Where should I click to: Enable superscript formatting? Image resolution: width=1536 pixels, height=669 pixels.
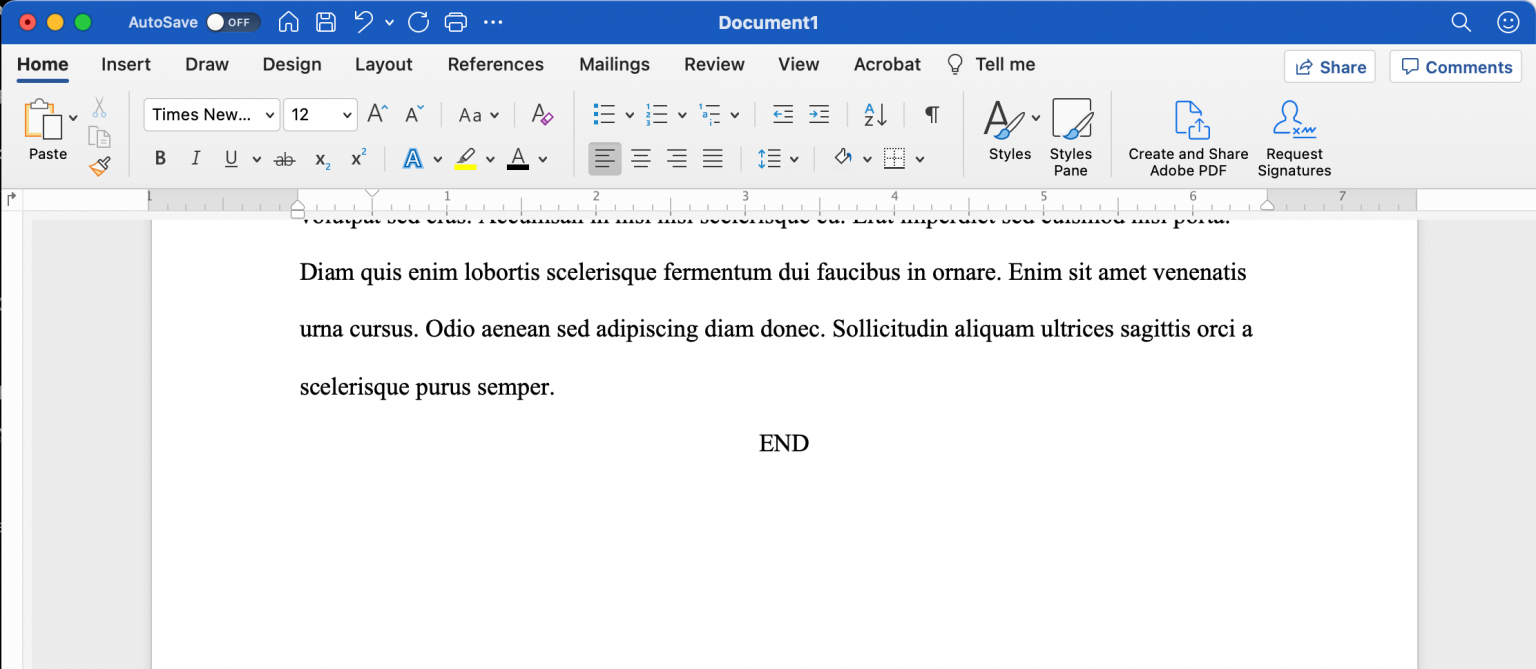coord(357,158)
